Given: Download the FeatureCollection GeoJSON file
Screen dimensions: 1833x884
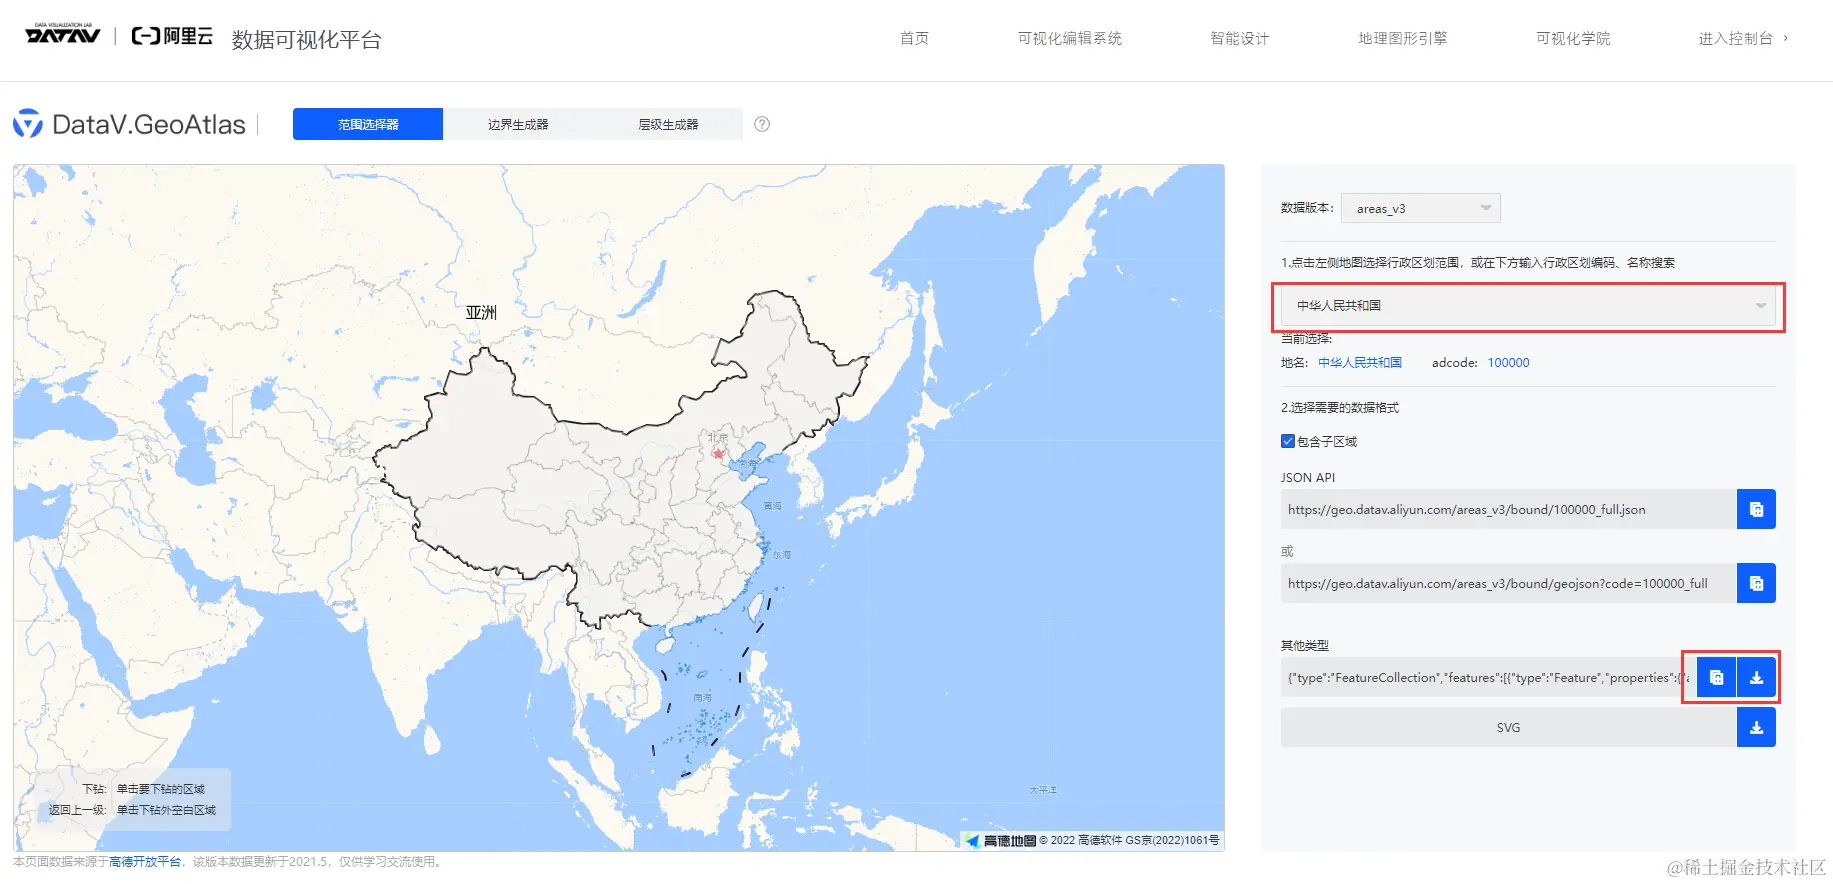Looking at the screenshot, I should coord(1756,677).
